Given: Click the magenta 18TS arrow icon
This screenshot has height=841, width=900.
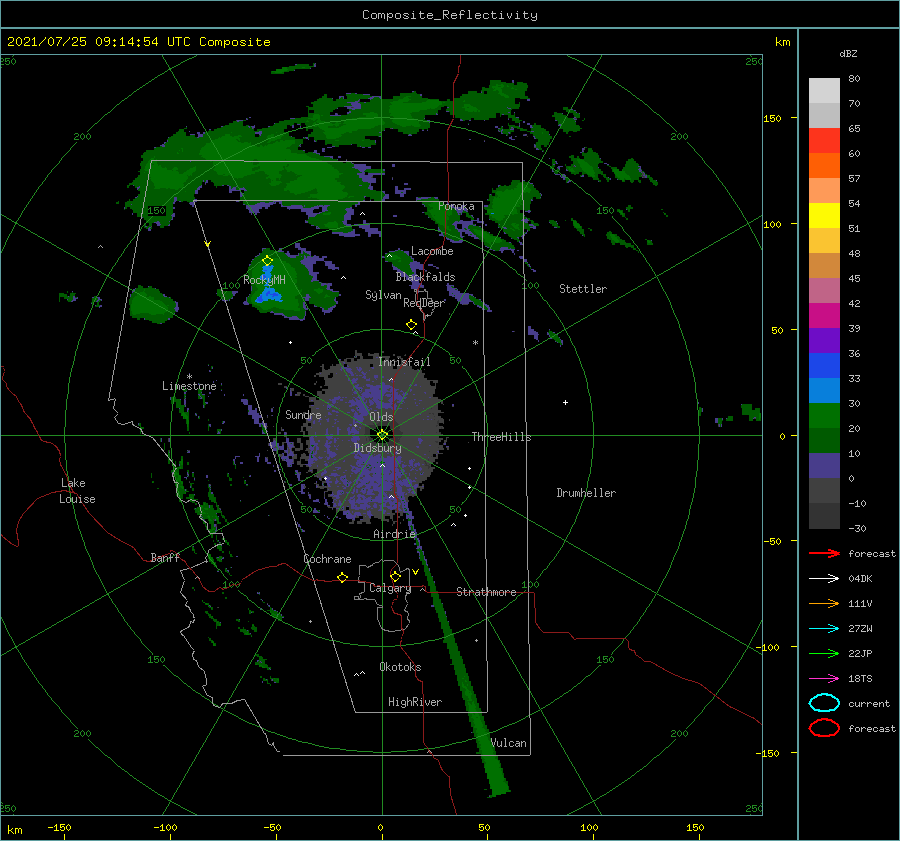Looking at the screenshot, I should 824,679.
